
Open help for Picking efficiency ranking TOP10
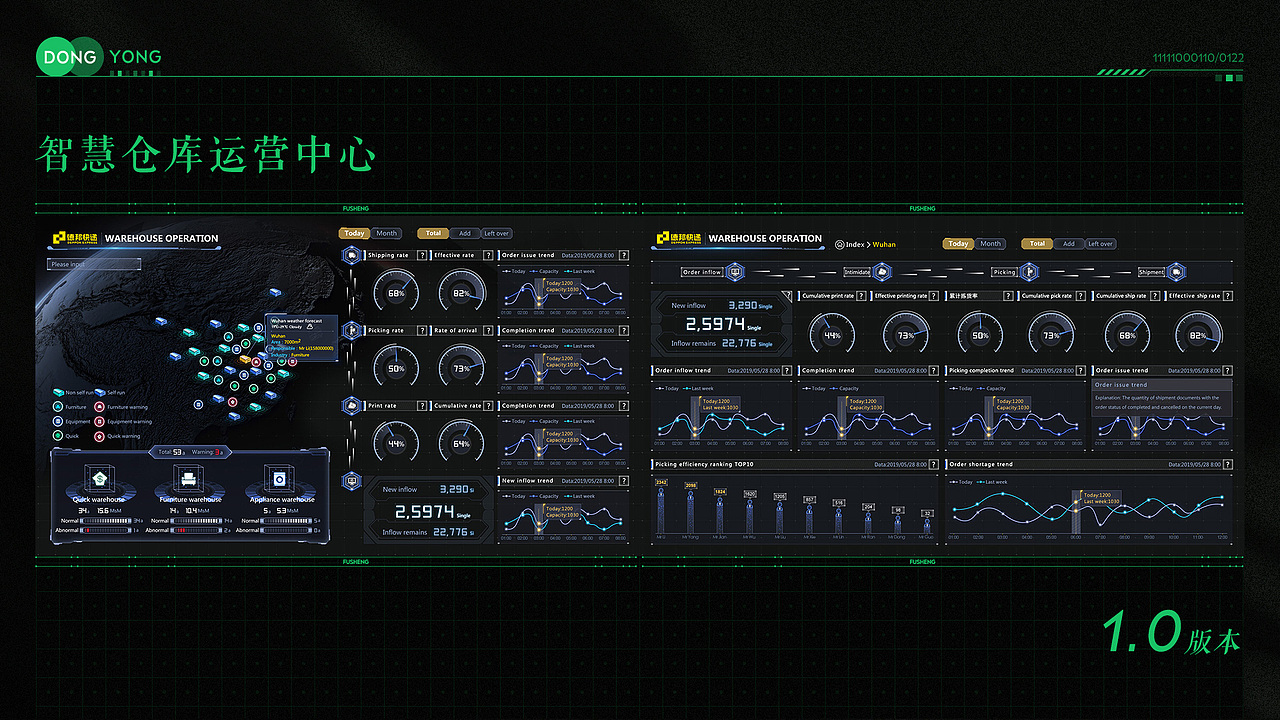click(x=935, y=464)
